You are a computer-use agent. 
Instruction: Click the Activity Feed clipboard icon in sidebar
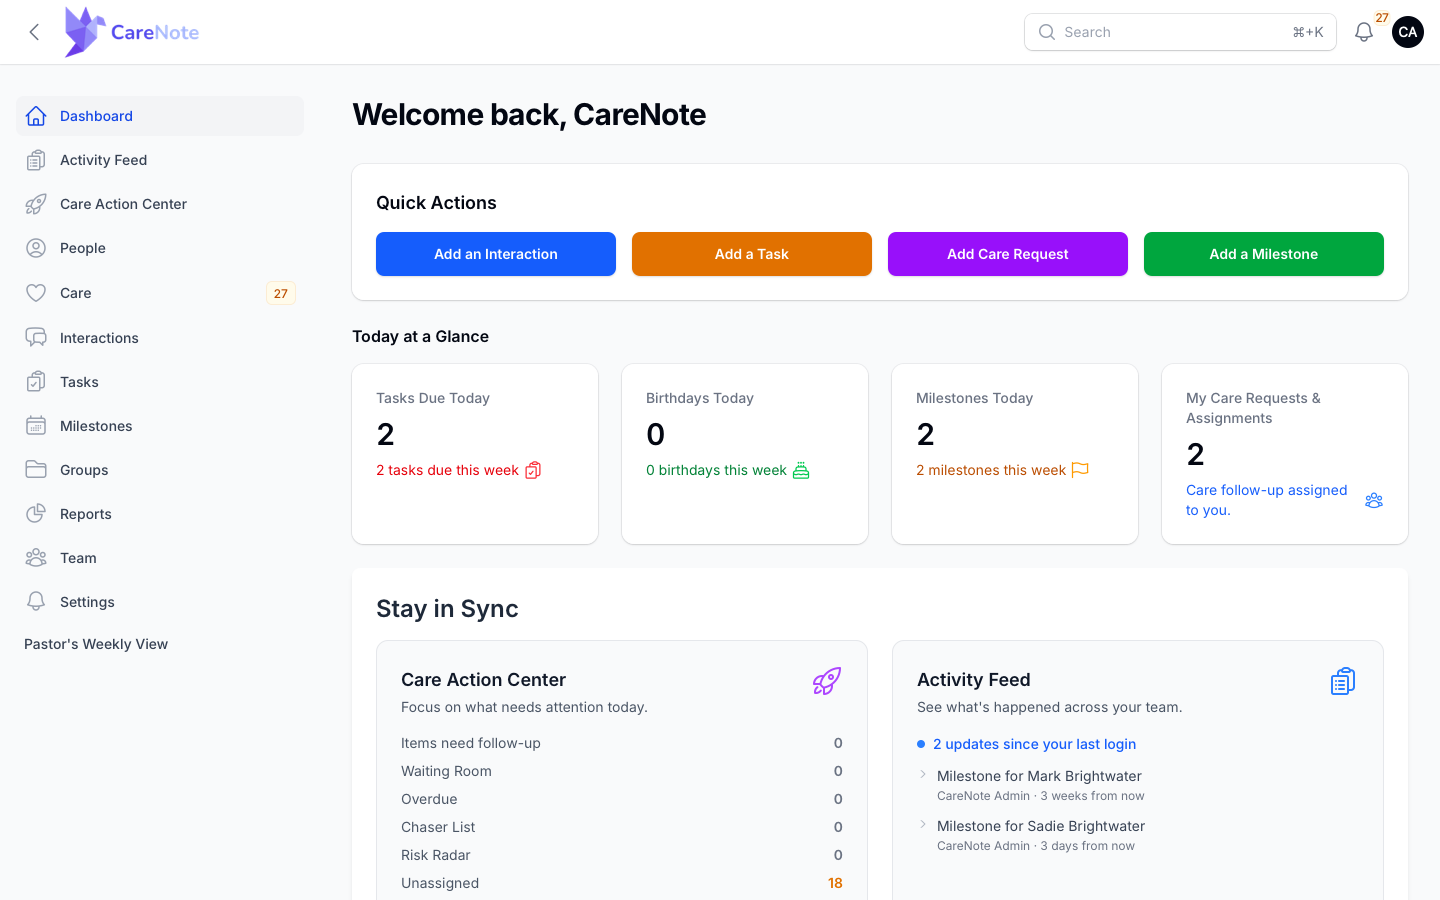pyautogui.click(x=36, y=160)
